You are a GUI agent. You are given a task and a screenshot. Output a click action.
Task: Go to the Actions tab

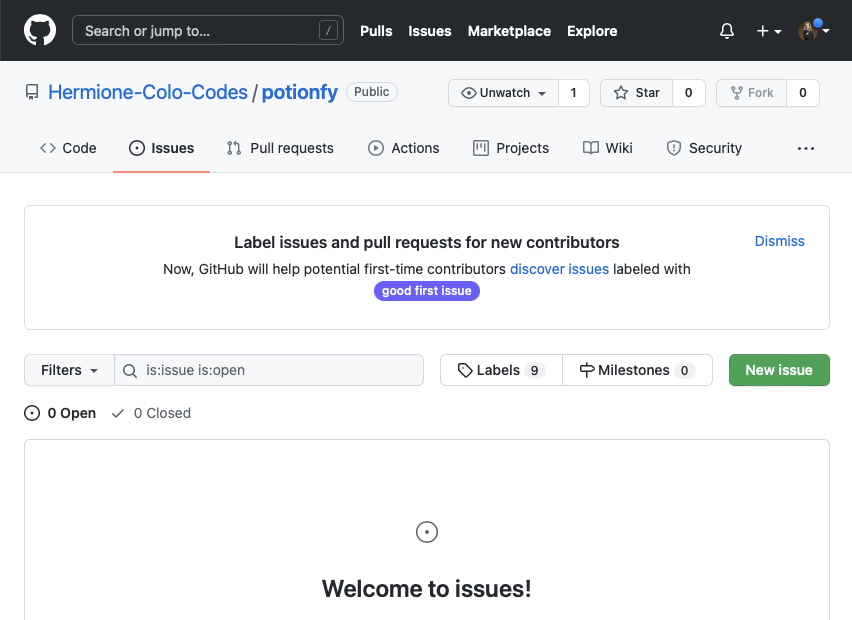(x=404, y=148)
